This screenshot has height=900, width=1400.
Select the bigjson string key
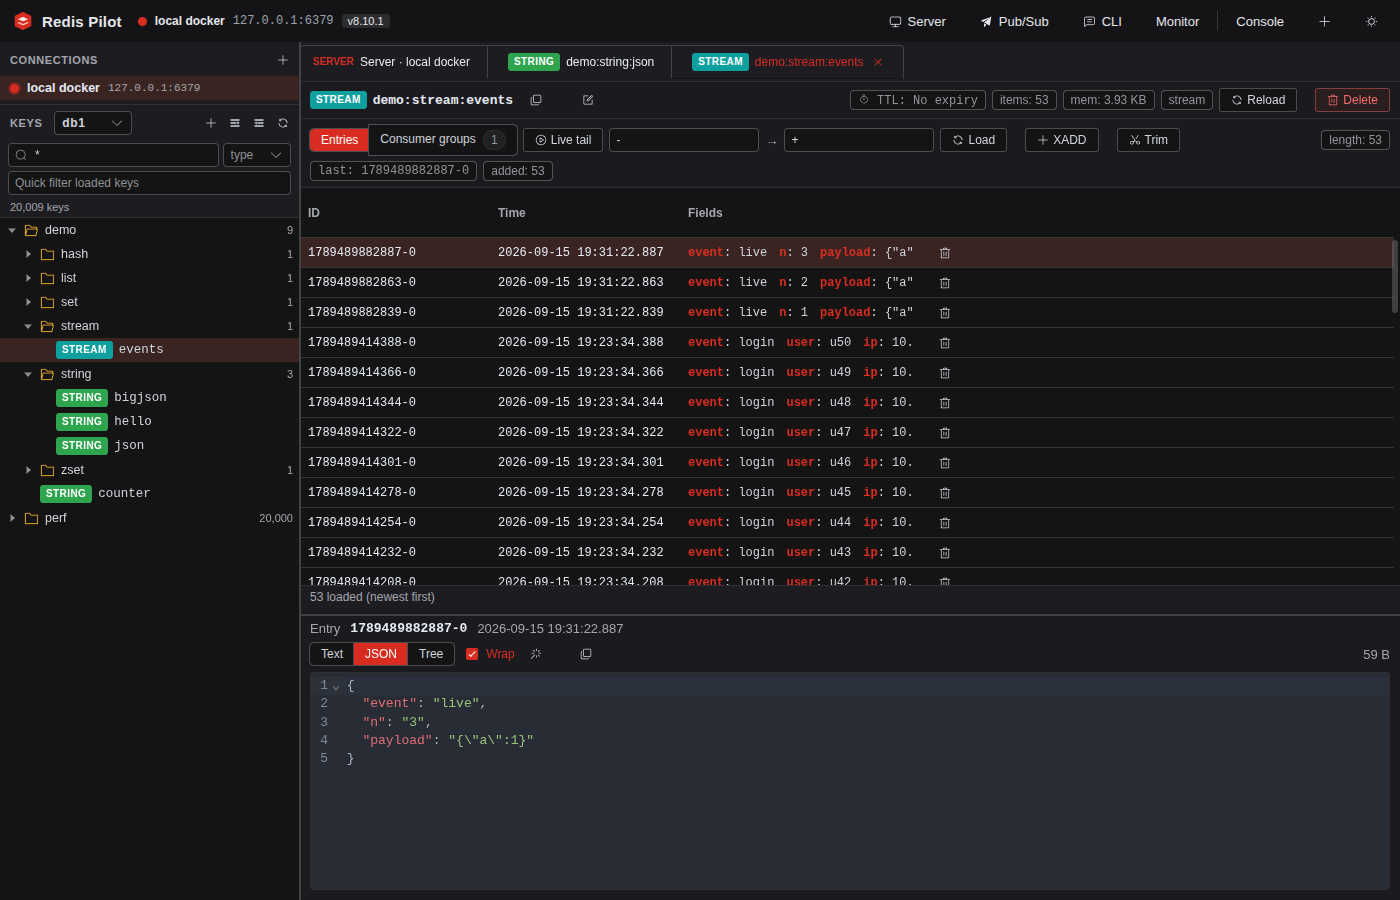coord(150,398)
